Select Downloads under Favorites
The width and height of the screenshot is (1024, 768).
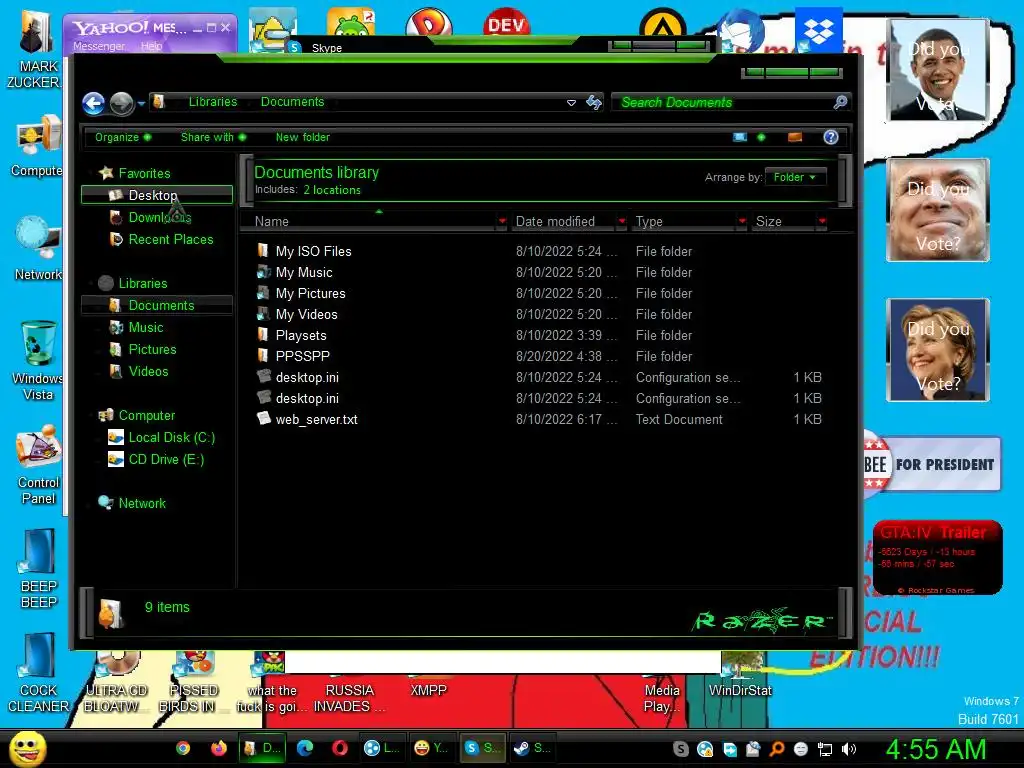coord(159,217)
